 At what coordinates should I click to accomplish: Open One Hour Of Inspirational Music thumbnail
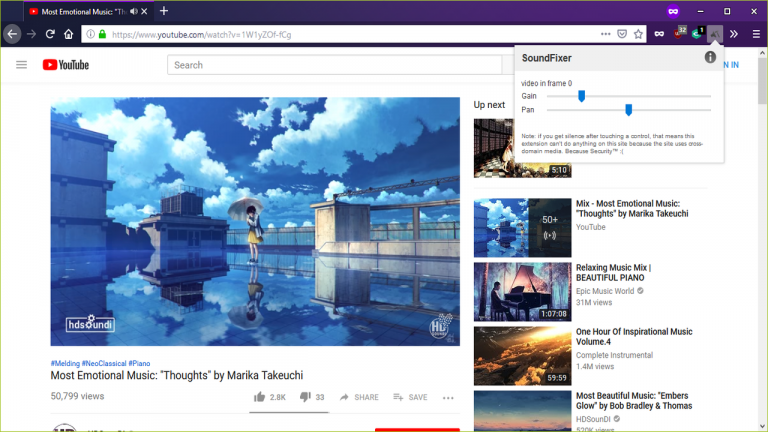point(523,356)
